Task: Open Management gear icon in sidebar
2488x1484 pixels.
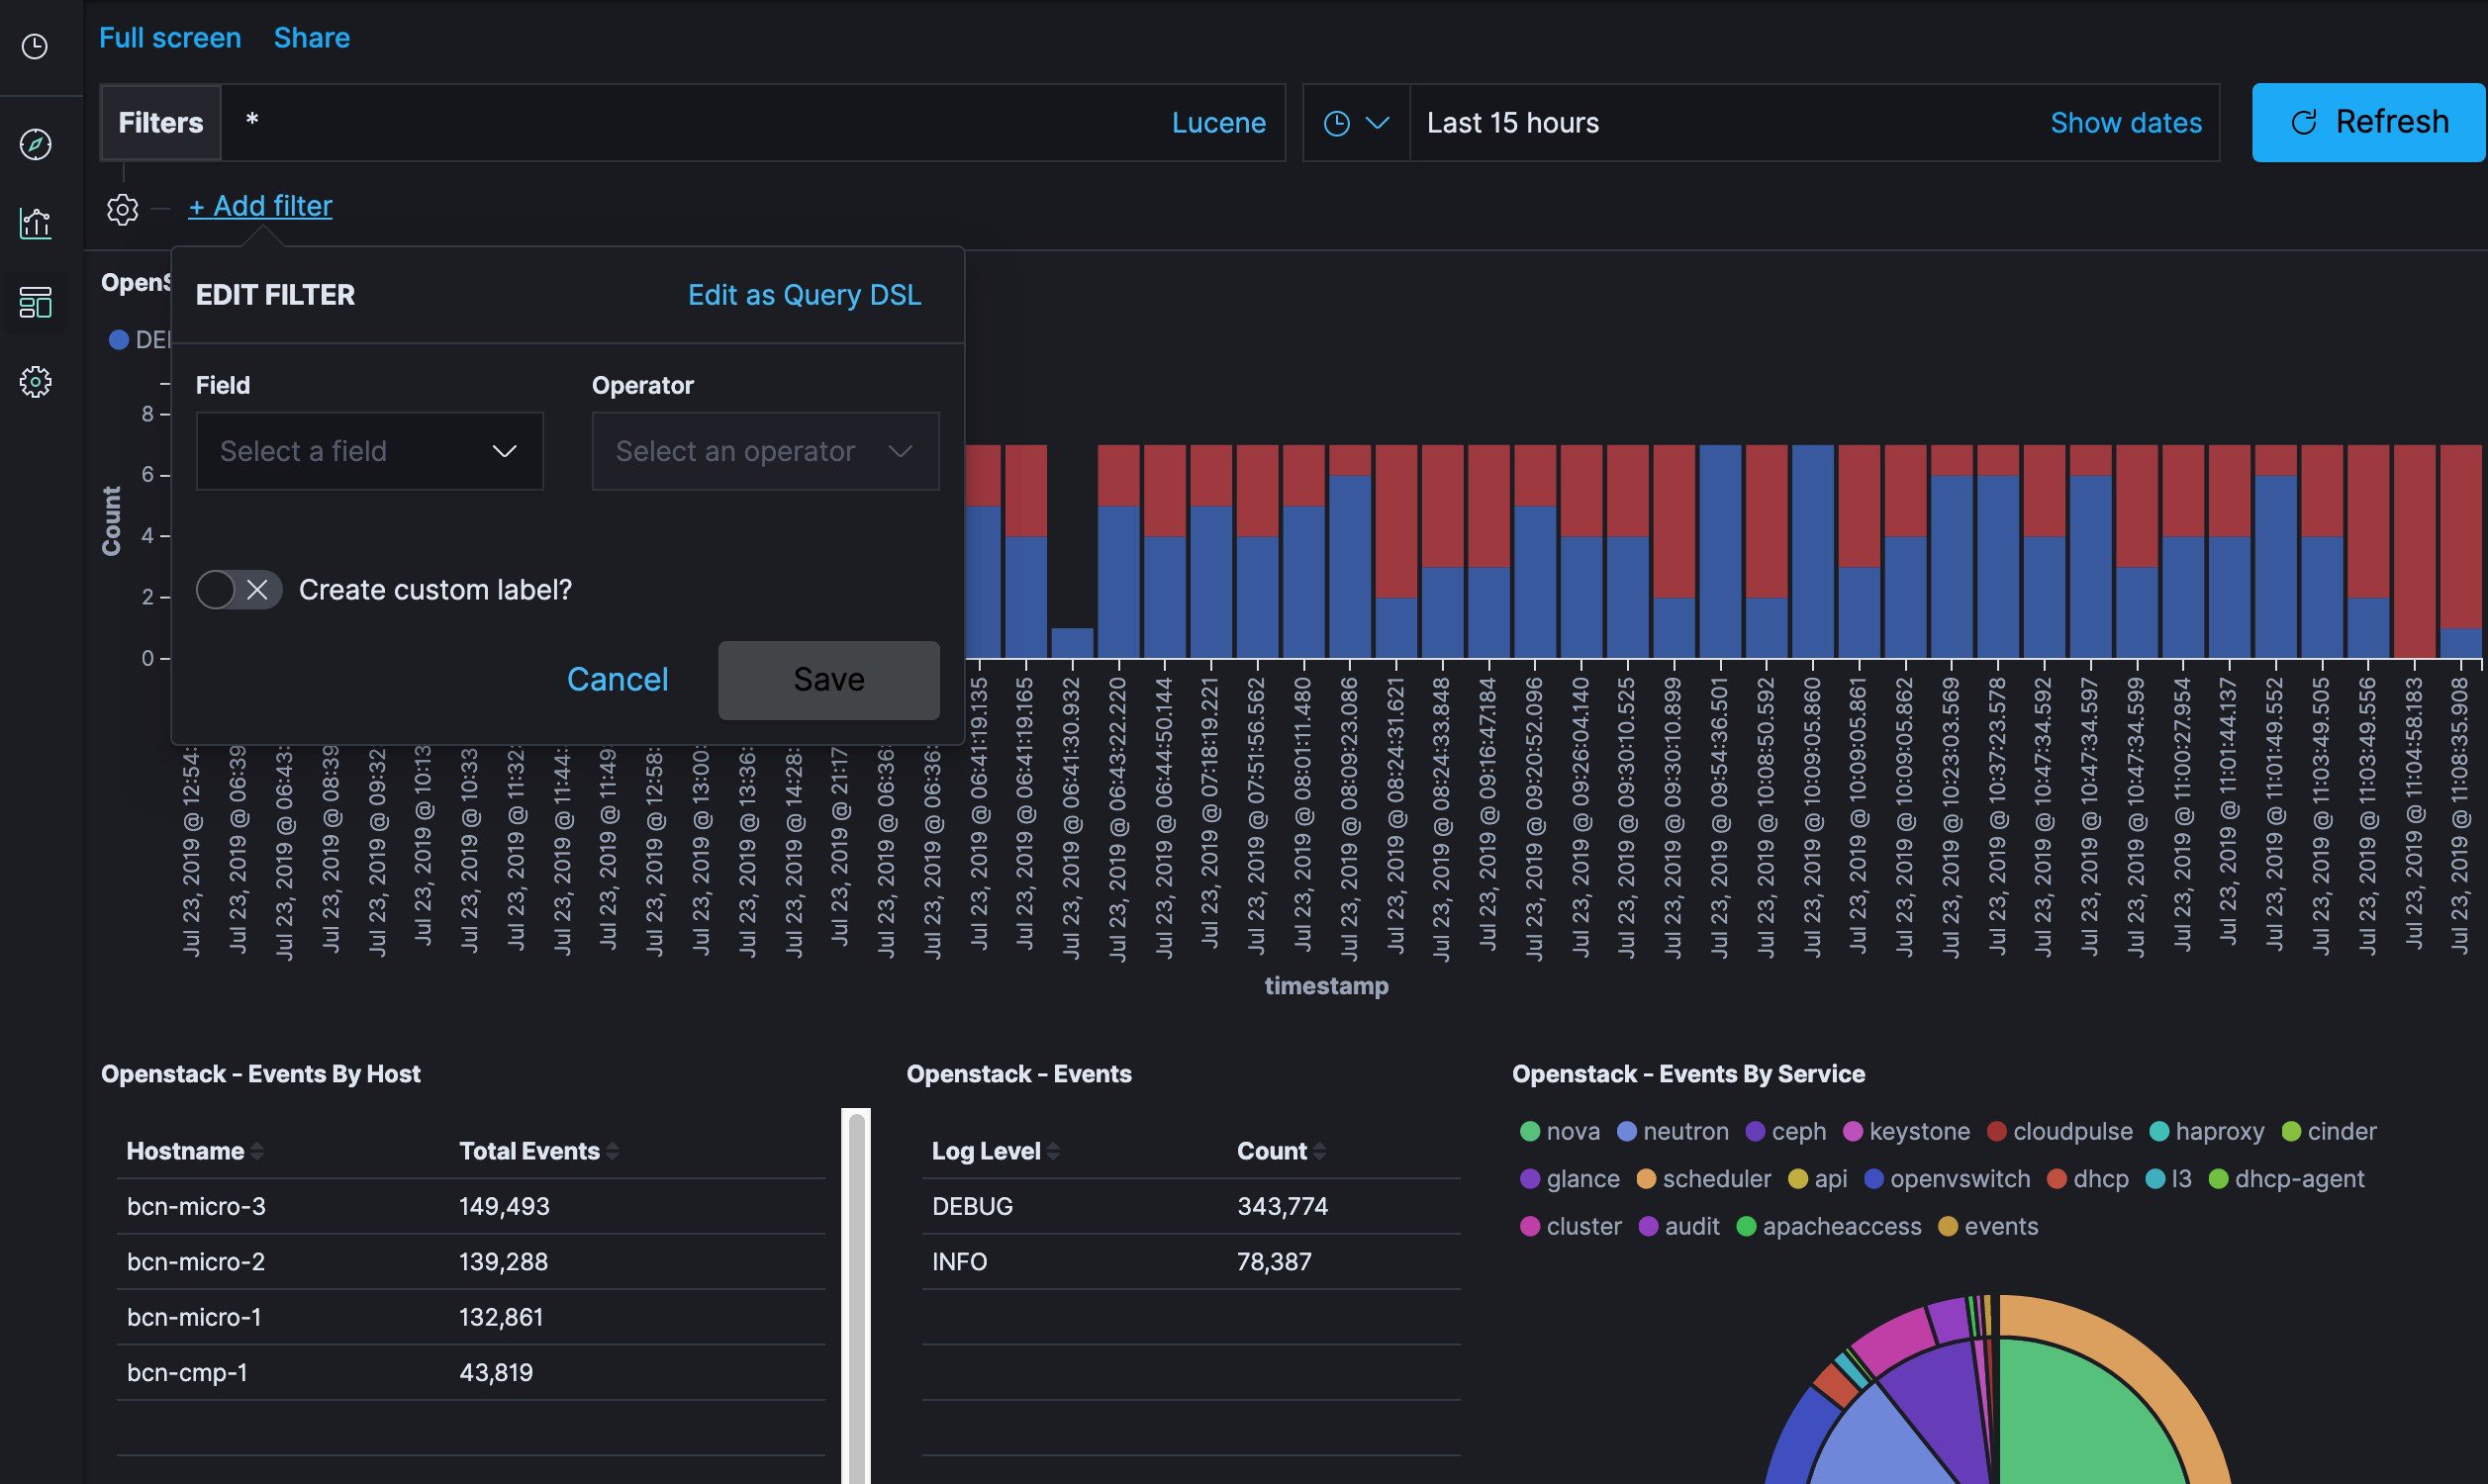Action: 35,381
